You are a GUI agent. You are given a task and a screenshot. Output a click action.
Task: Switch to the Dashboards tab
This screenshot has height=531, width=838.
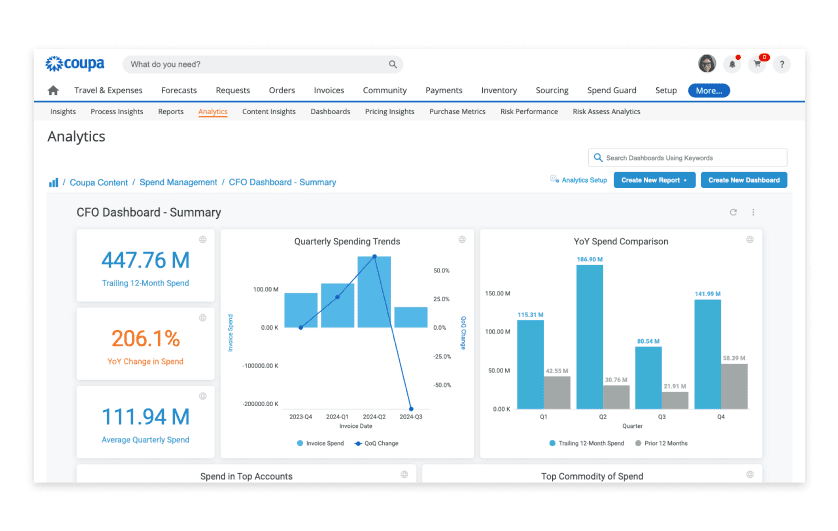pos(330,112)
